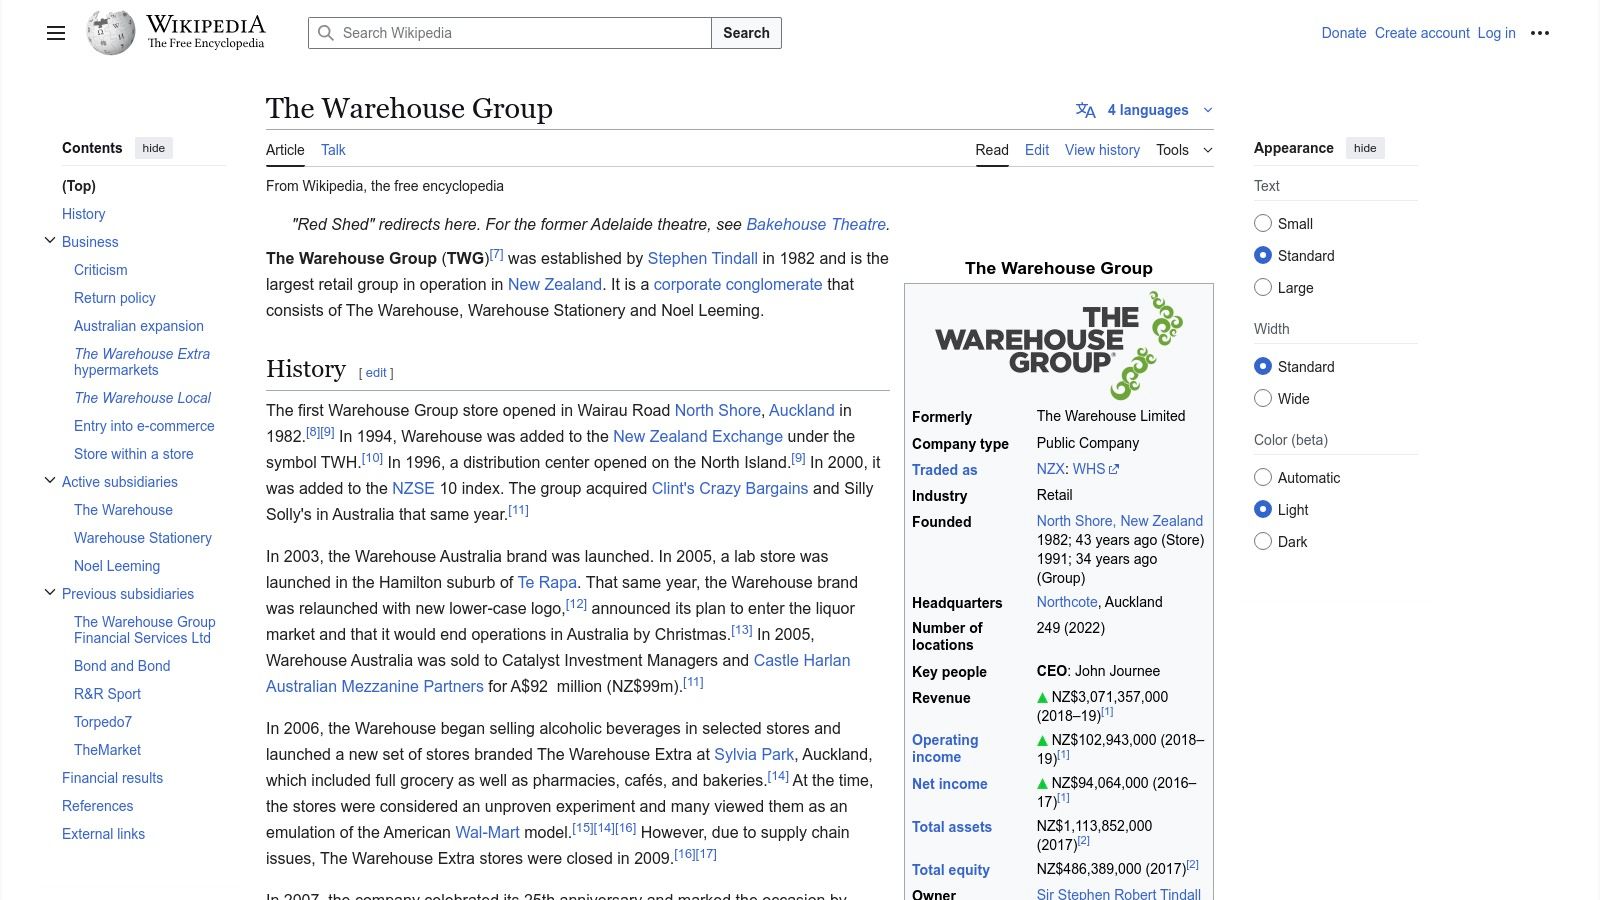Open the Wal-Mart link

click(x=487, y=832)
